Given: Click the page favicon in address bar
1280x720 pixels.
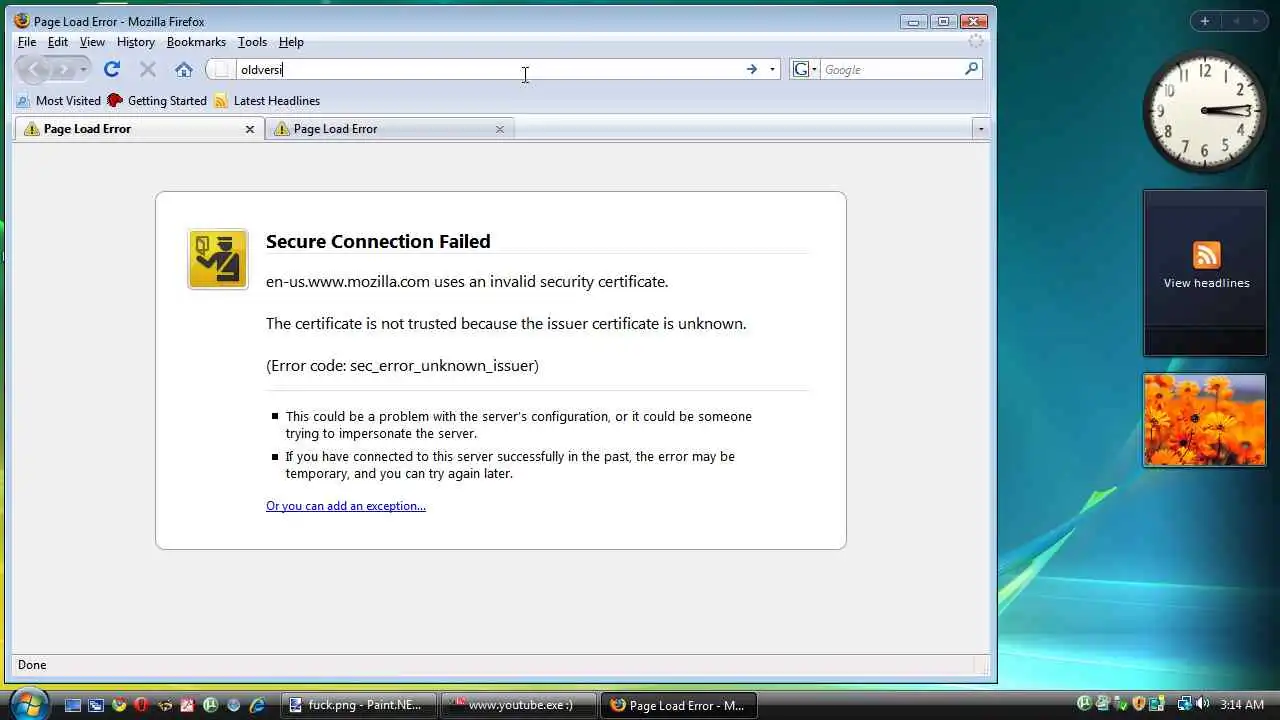Looking at the screenshot, I should coord(222,70).
